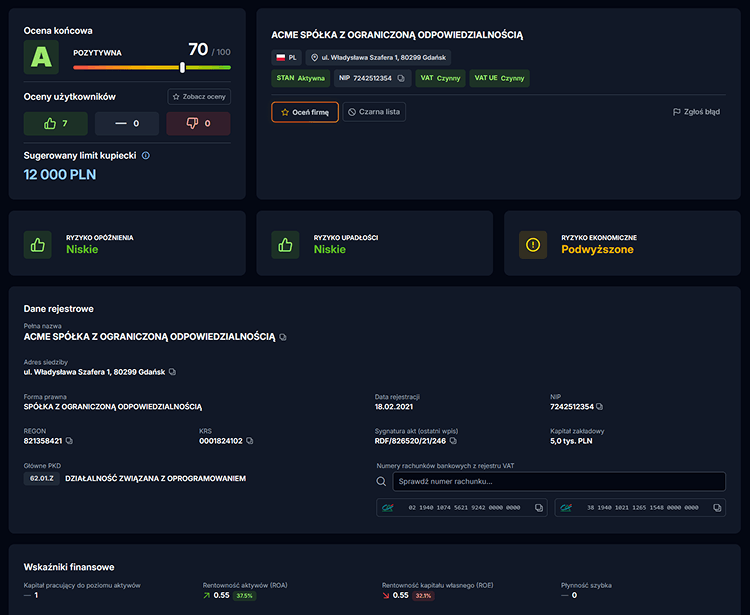Click thumbs-up icon of Ryzyko upadłości card
This screenshot has height=615, width=750.
tap(286, 245)
